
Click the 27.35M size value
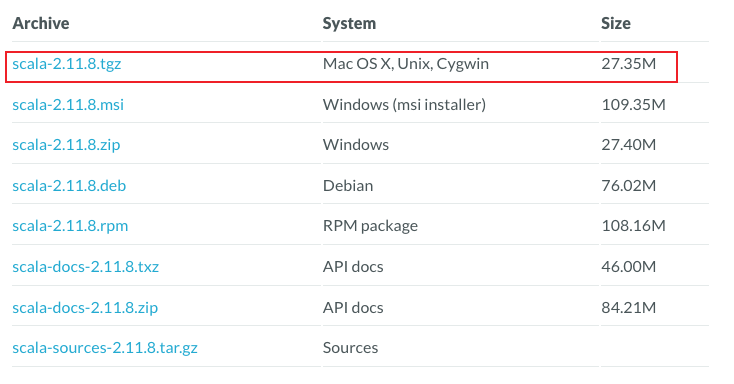pyautogui.click(x=628, y=64)
